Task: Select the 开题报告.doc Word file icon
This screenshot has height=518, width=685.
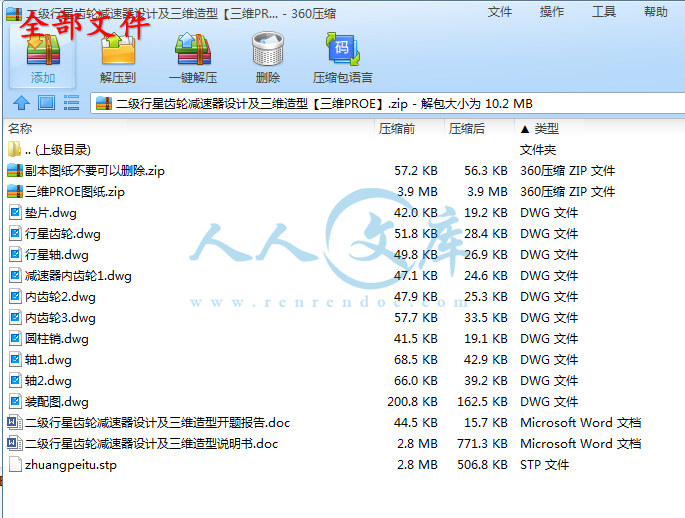Action: [x=15, y=422]
